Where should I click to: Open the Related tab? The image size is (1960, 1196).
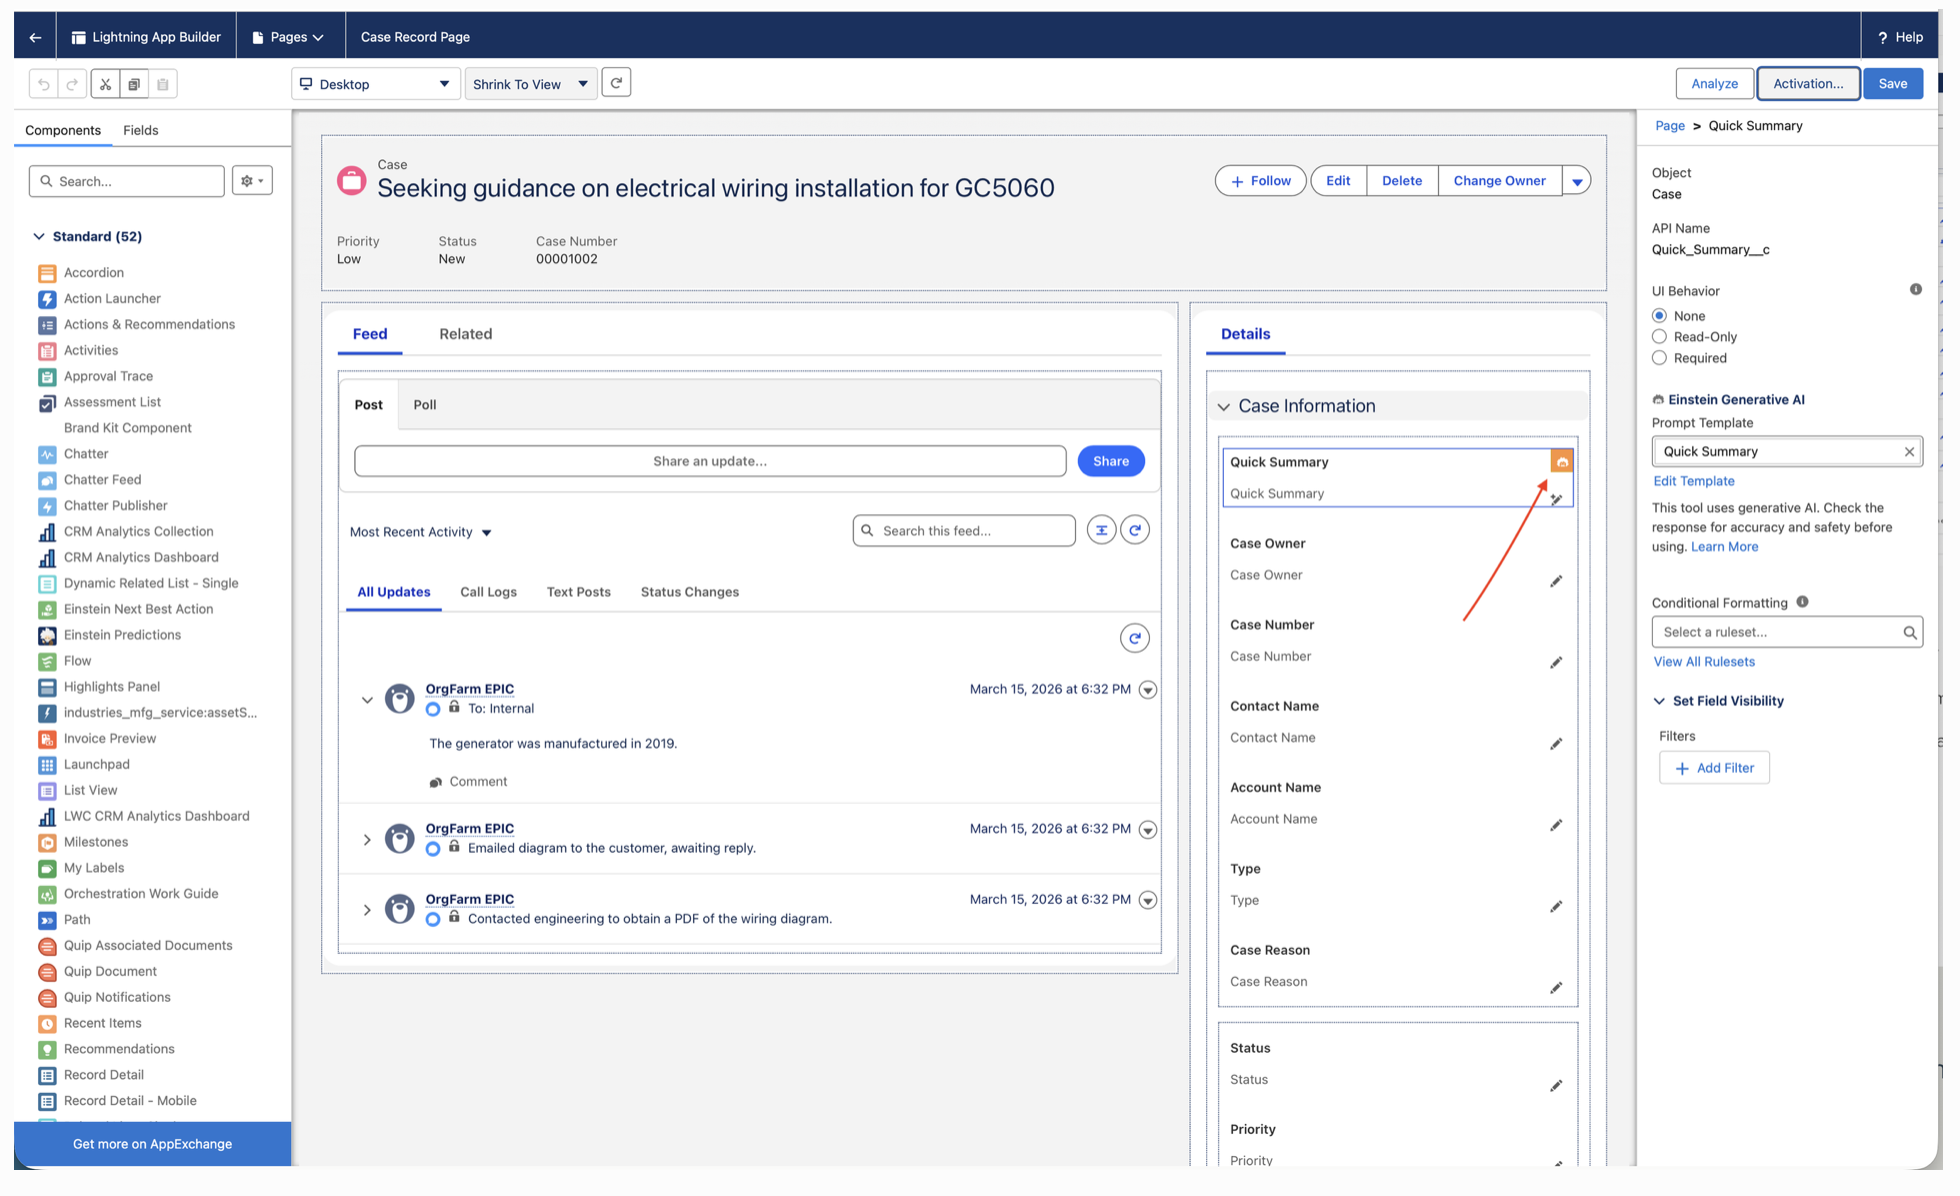(466, 334)
